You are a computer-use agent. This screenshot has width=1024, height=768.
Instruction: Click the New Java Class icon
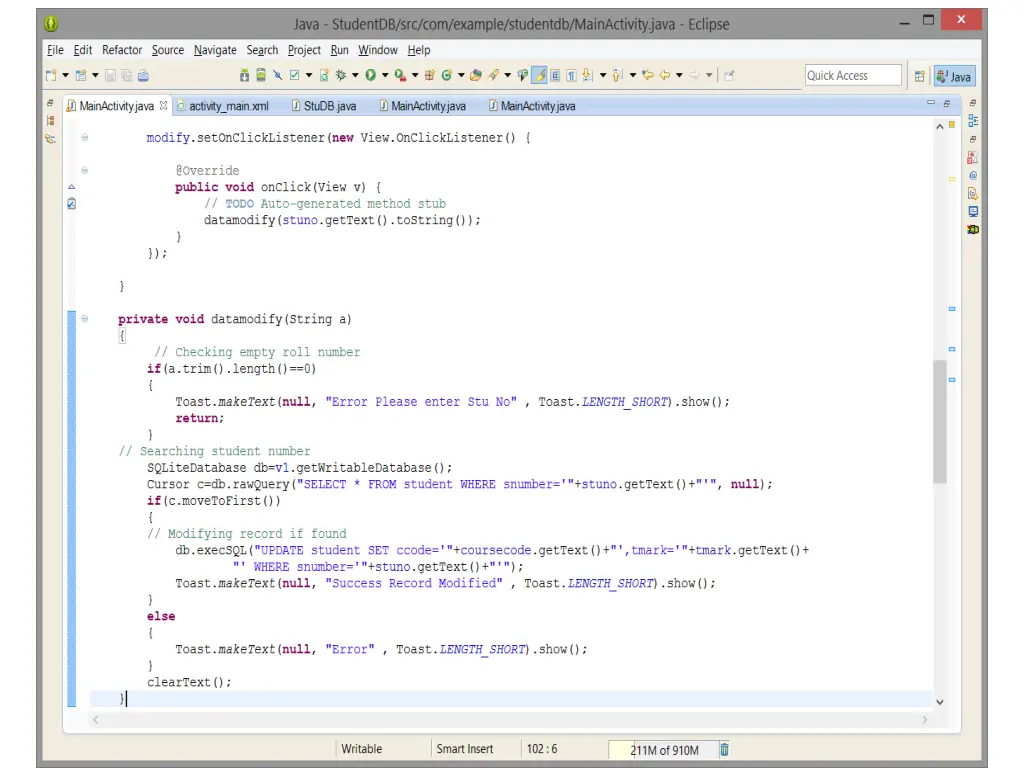click(x=447, y=76)
